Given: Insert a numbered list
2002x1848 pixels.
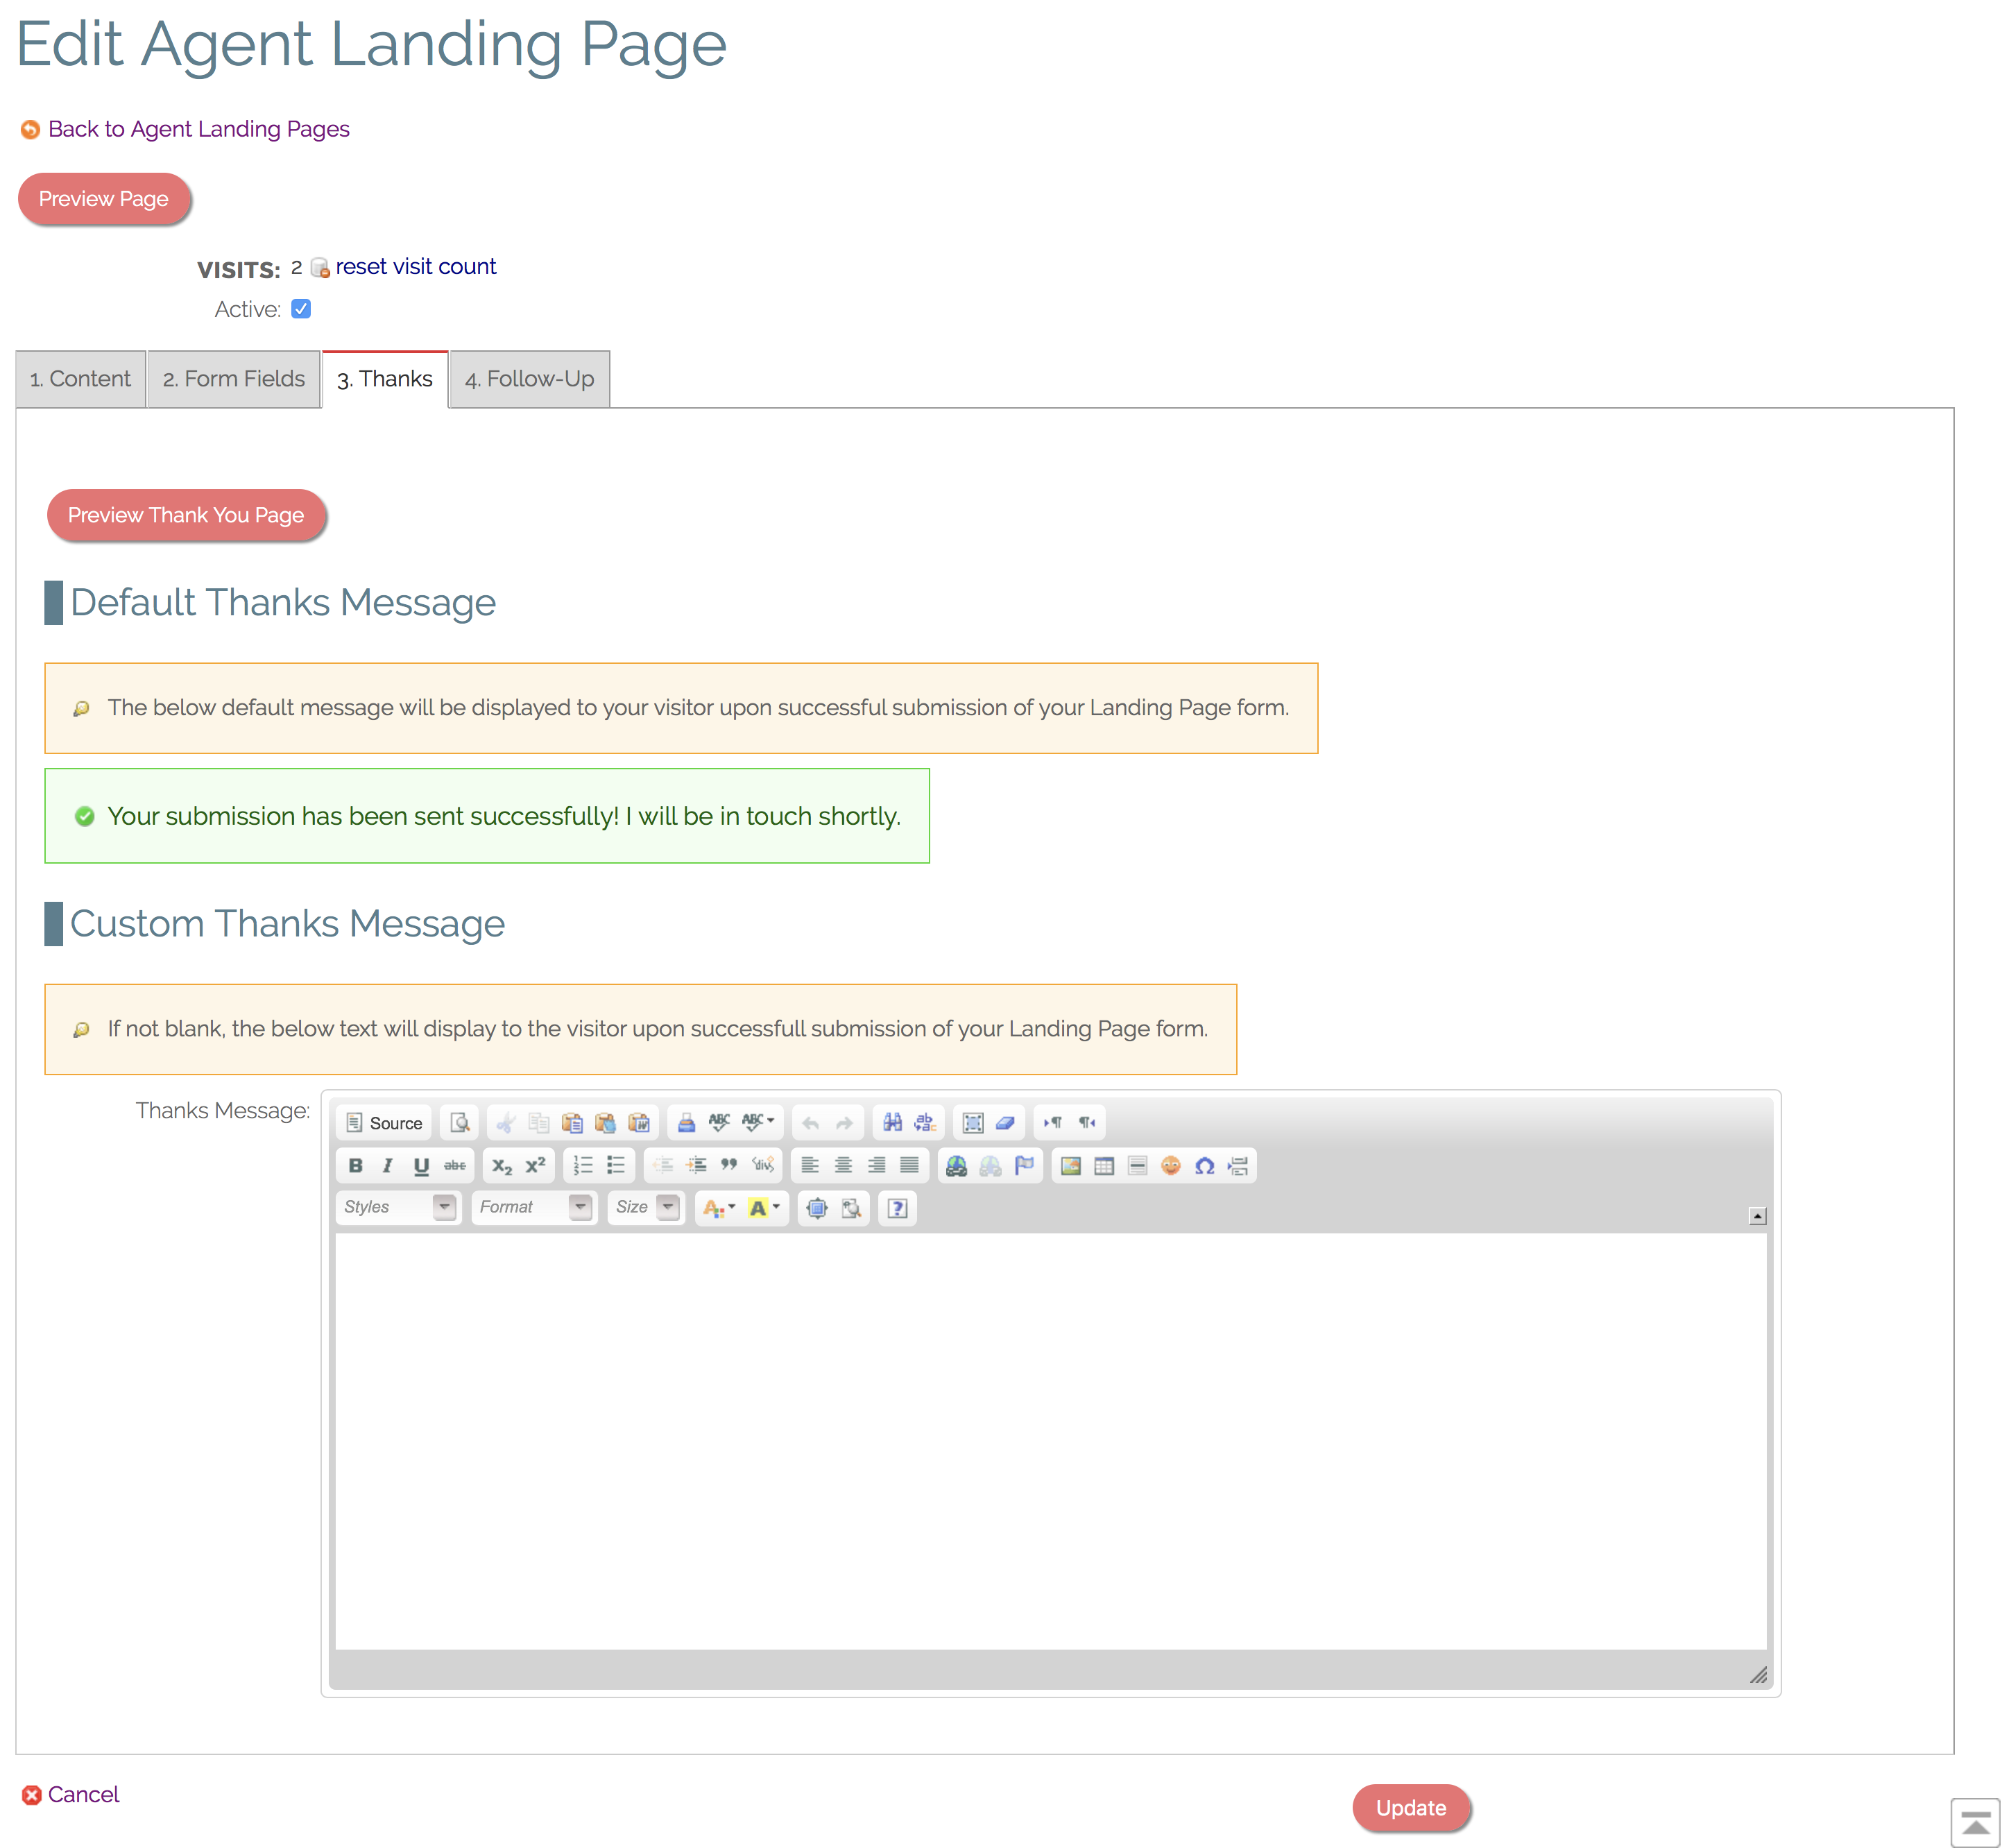Looking at the screenshot, I should tap(583, 1165).
